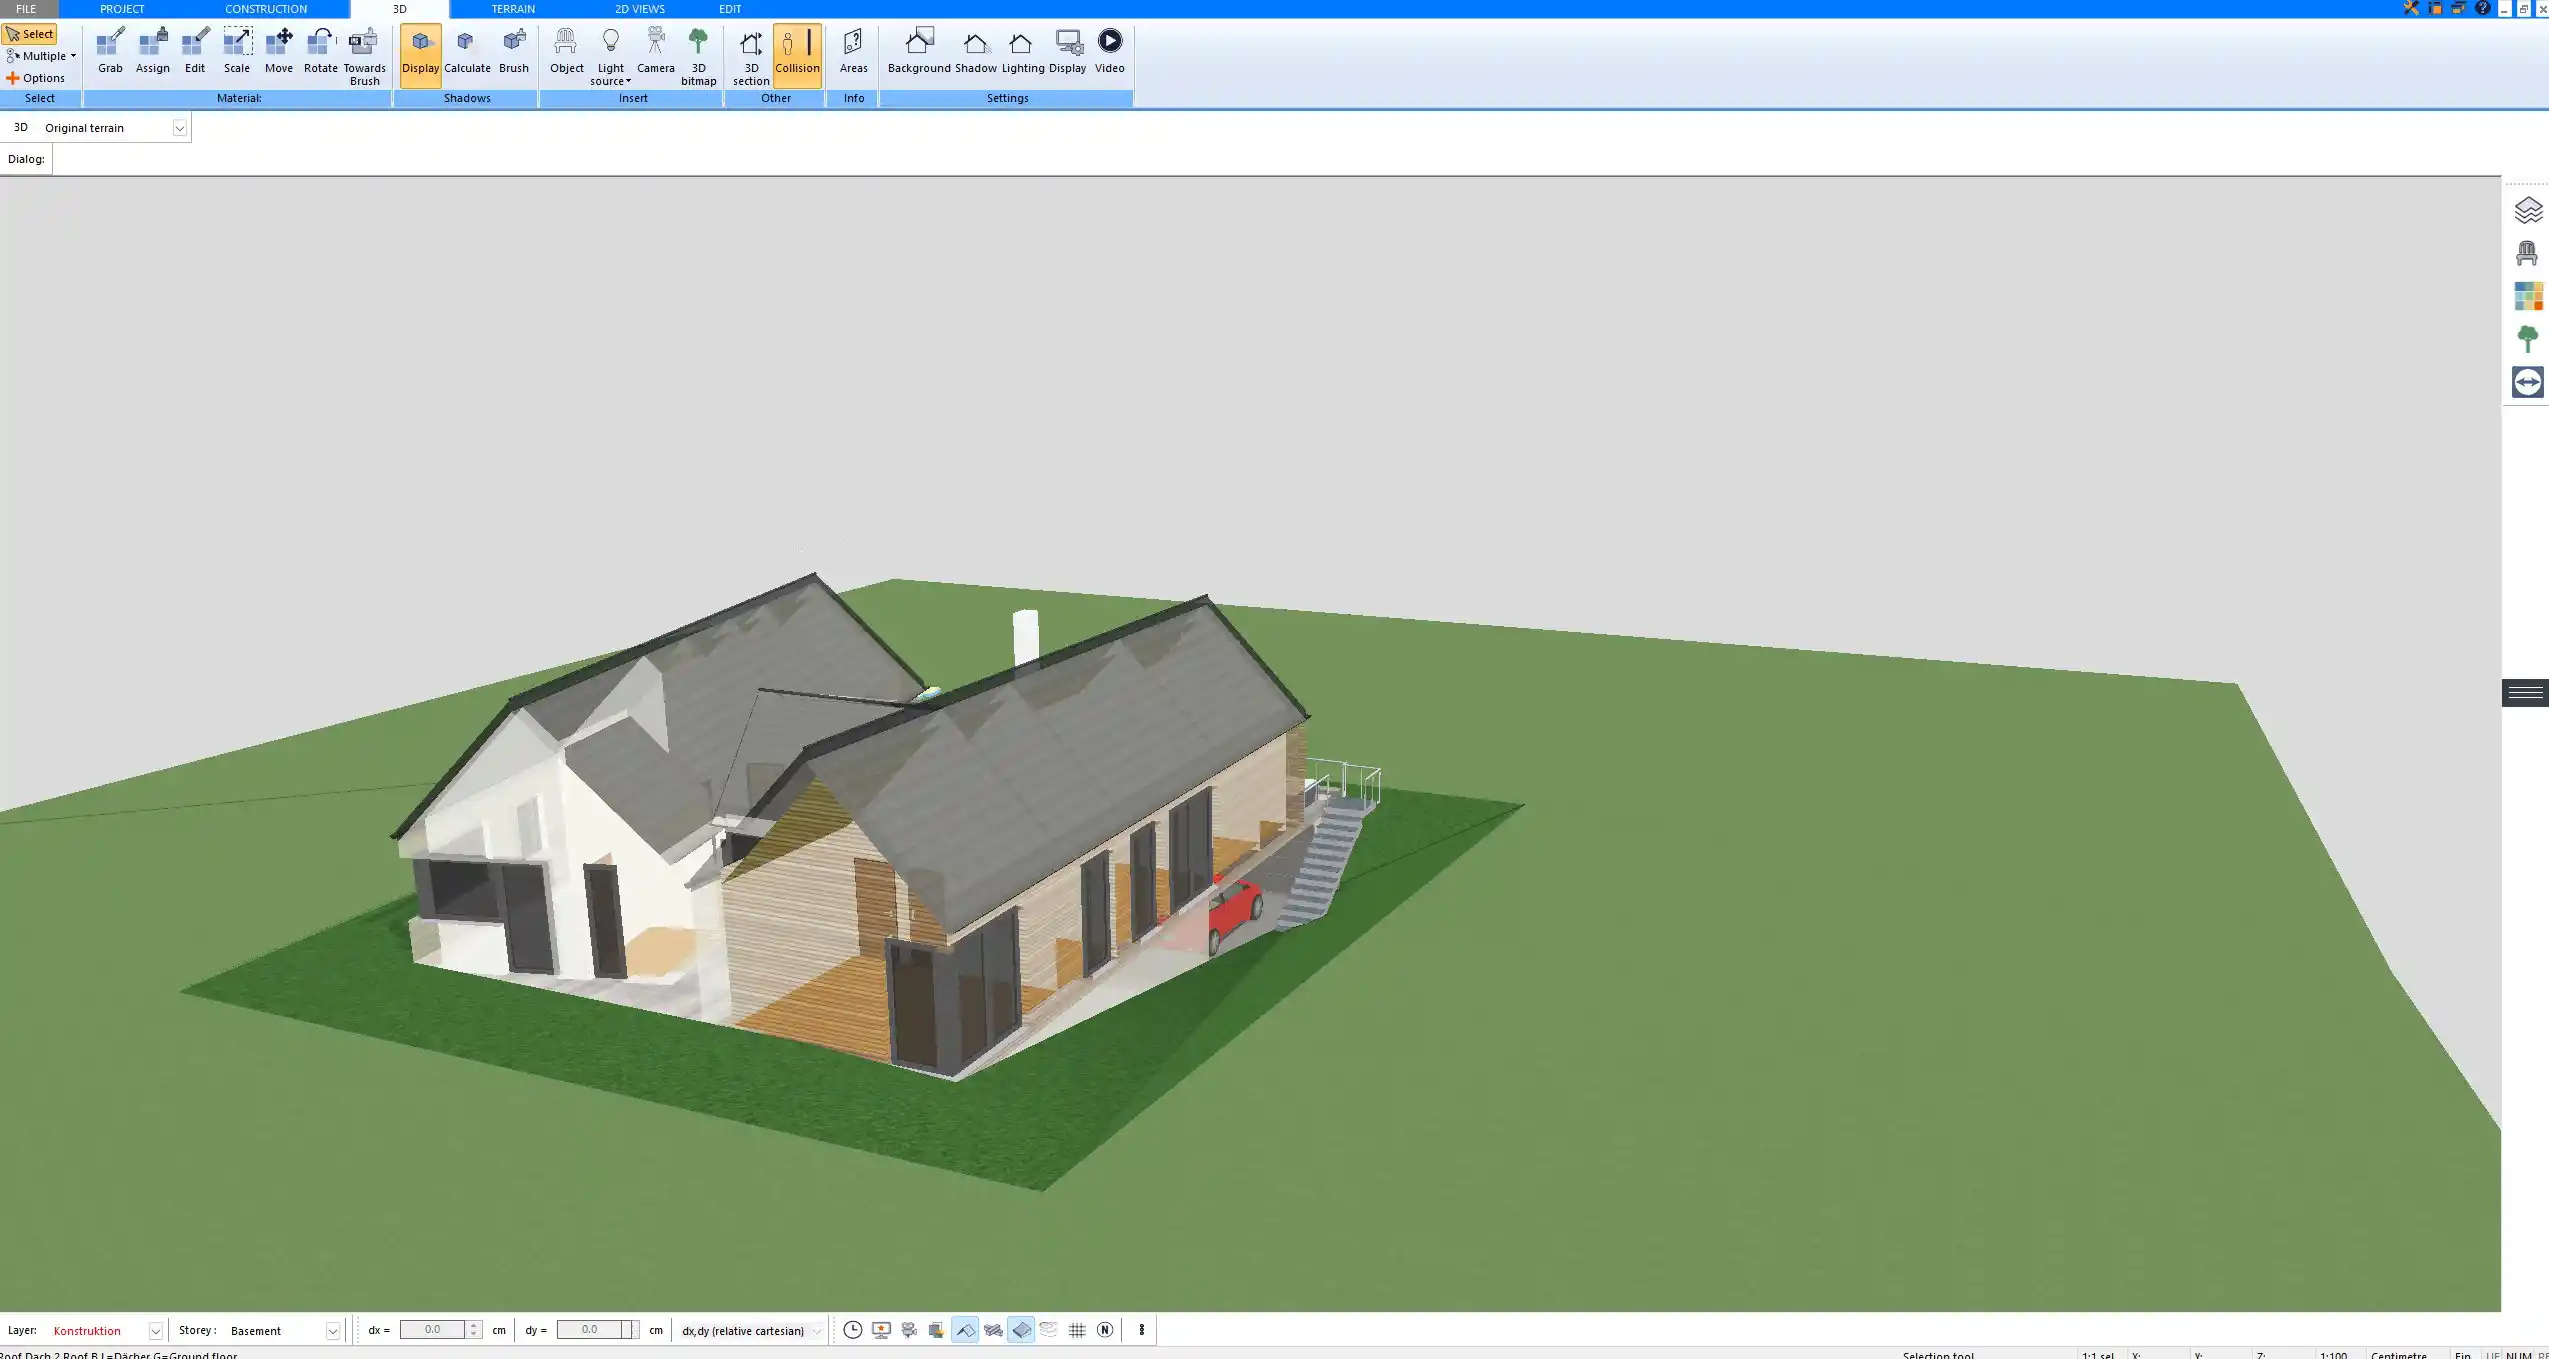Open the materials color palette in sidebar

tap(2528, 296)
